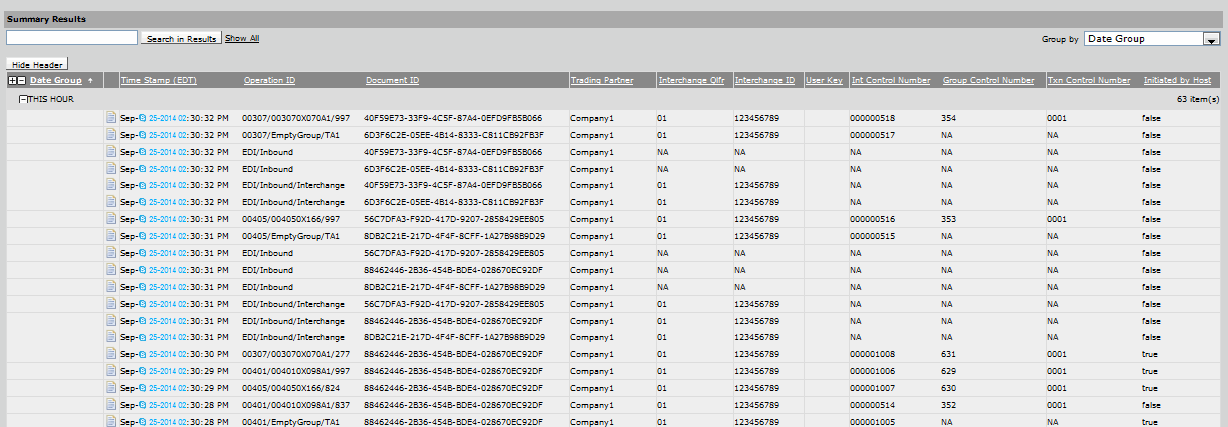
Task: Open document icon for EDI/Inbound 8DB2C21E row
Action: point(111,287)
